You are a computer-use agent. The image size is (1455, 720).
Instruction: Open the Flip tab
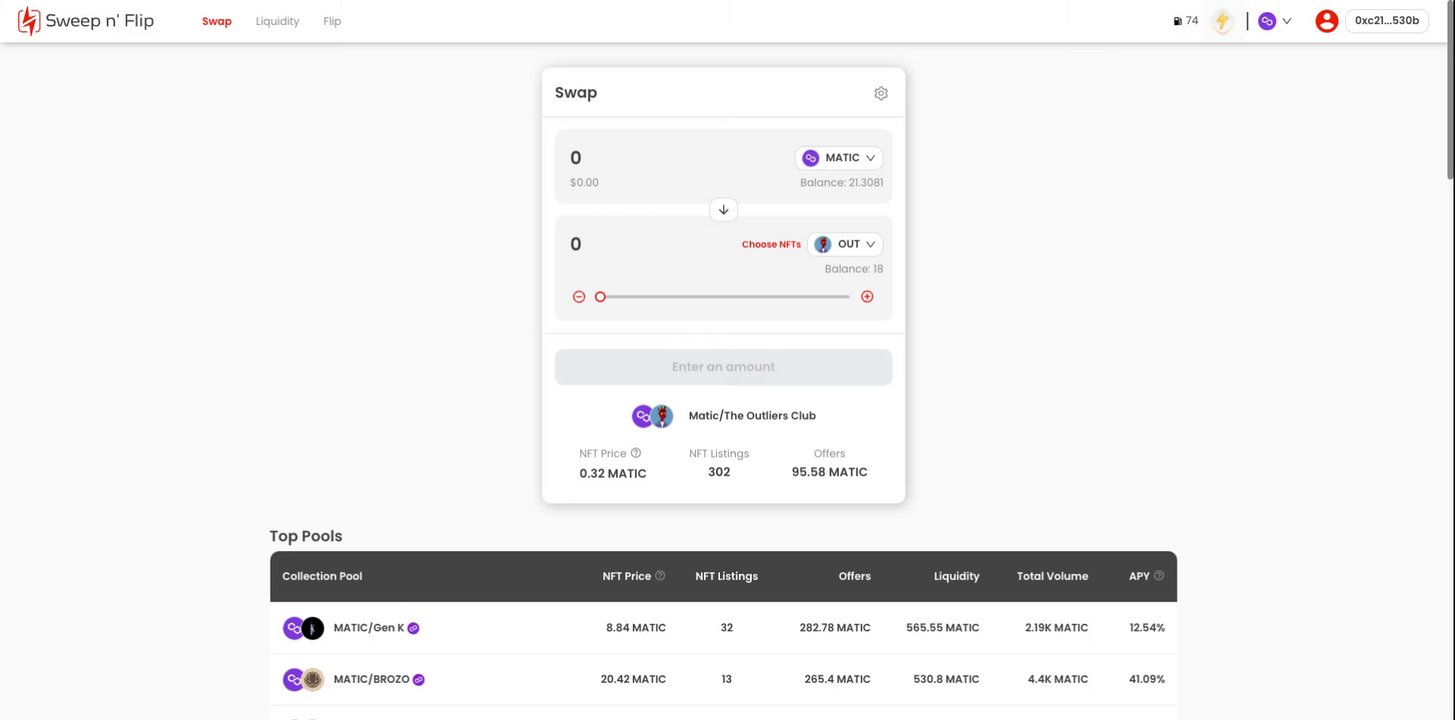pyautogui.click(x=332, y=21)
